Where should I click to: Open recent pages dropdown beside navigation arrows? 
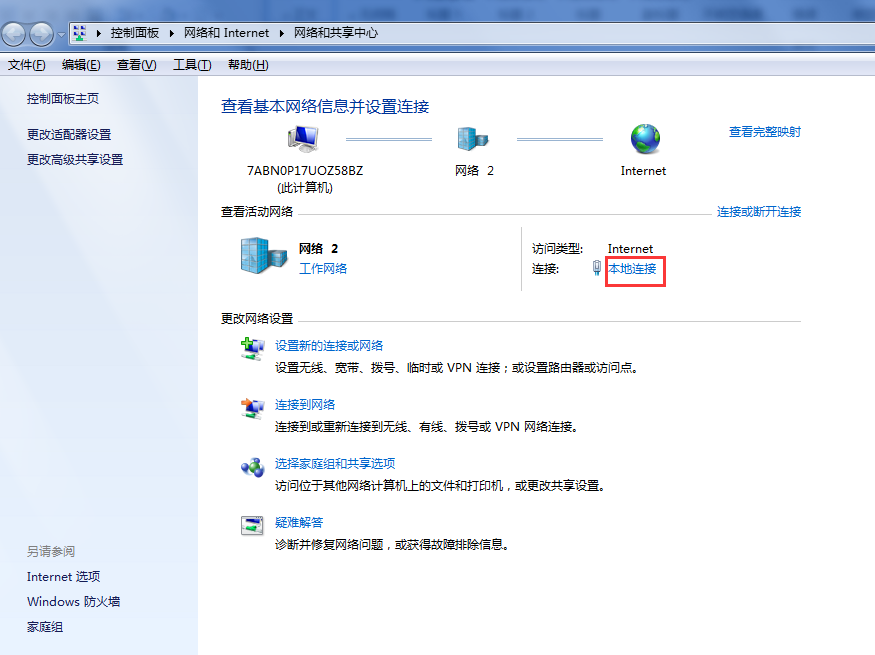[61, 34]
